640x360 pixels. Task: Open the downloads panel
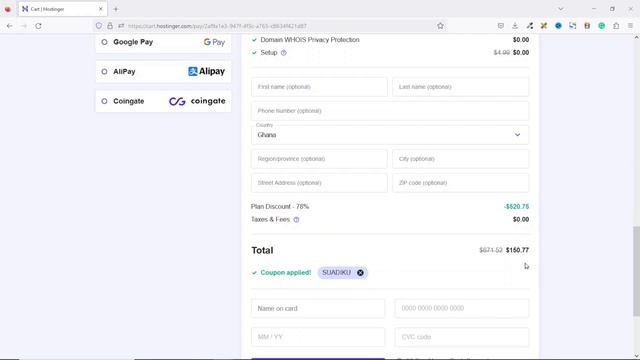(515, 26)
